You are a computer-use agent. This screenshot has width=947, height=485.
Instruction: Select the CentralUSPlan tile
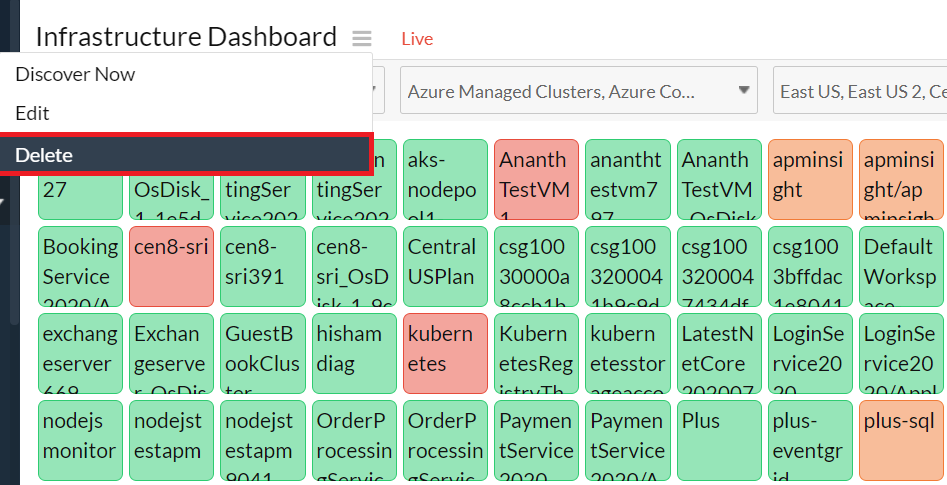444,266
